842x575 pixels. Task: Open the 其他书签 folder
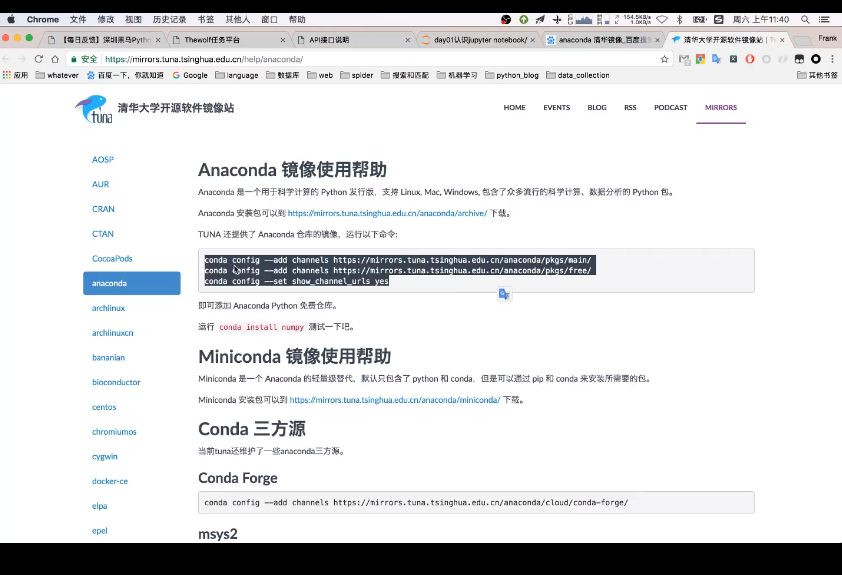click(x=817, y=75)
